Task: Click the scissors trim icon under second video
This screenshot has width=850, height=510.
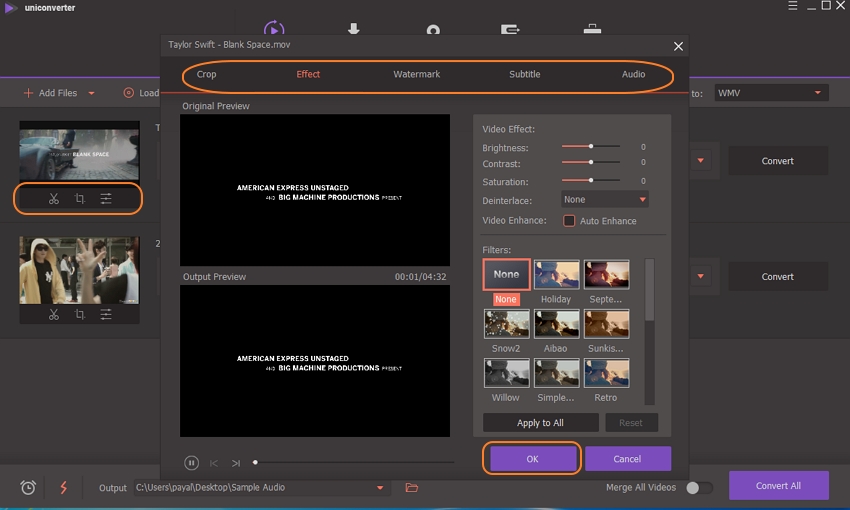Action: (54, 314)
